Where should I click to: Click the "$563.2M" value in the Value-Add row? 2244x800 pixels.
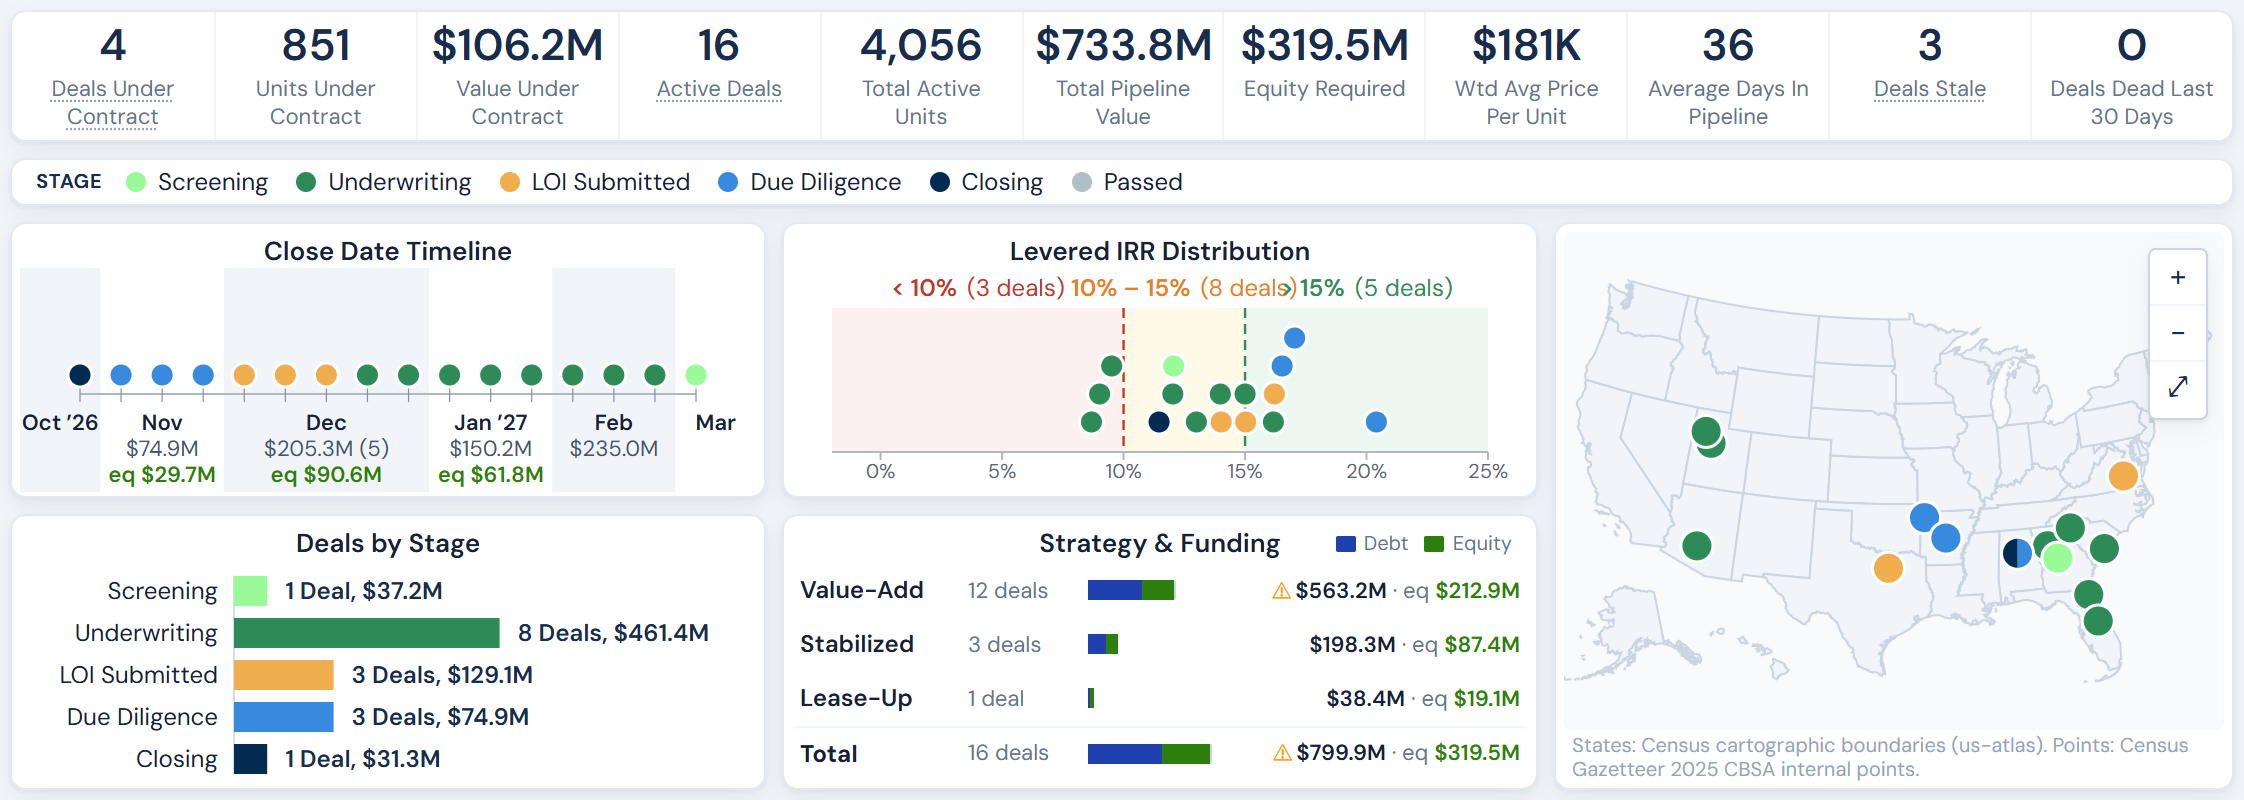1341,591
